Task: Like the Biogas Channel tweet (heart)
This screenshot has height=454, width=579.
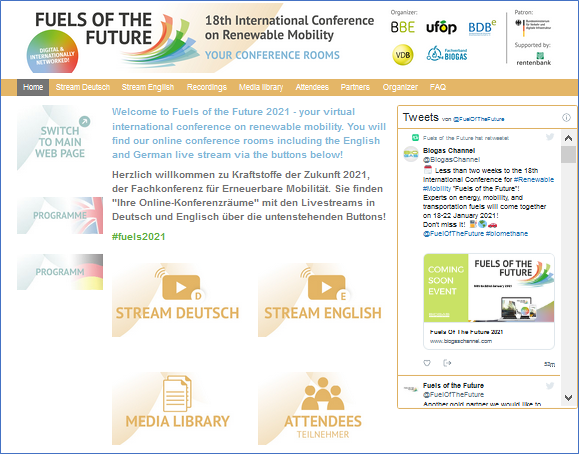Action: 427,363
